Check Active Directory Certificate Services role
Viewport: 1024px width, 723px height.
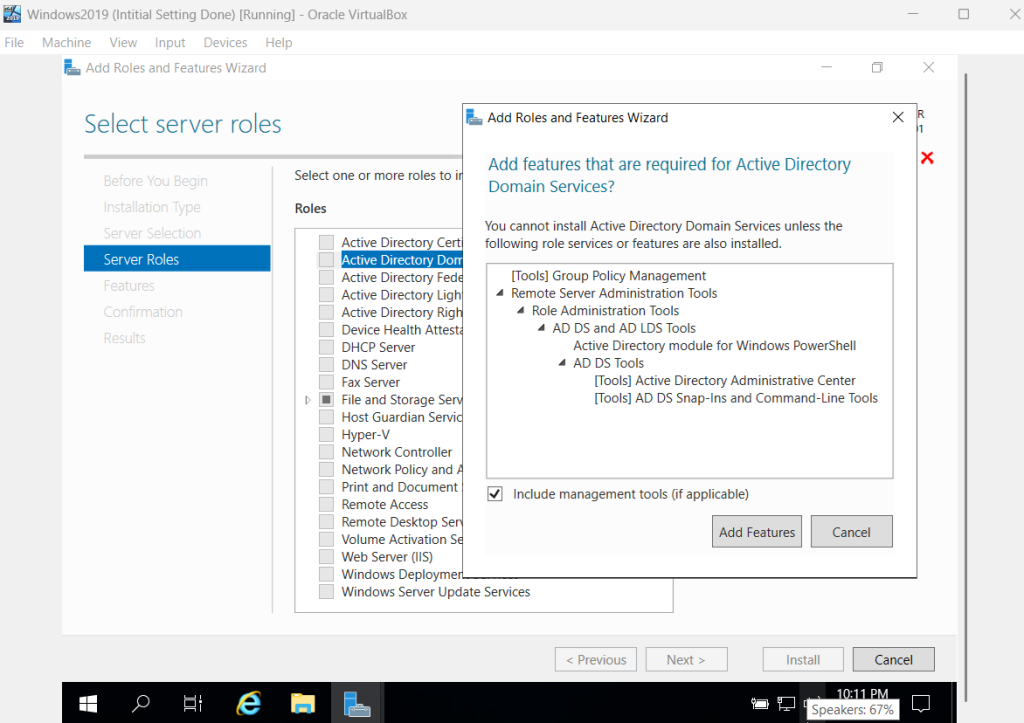pyautogui.click(x=327, y=242)
